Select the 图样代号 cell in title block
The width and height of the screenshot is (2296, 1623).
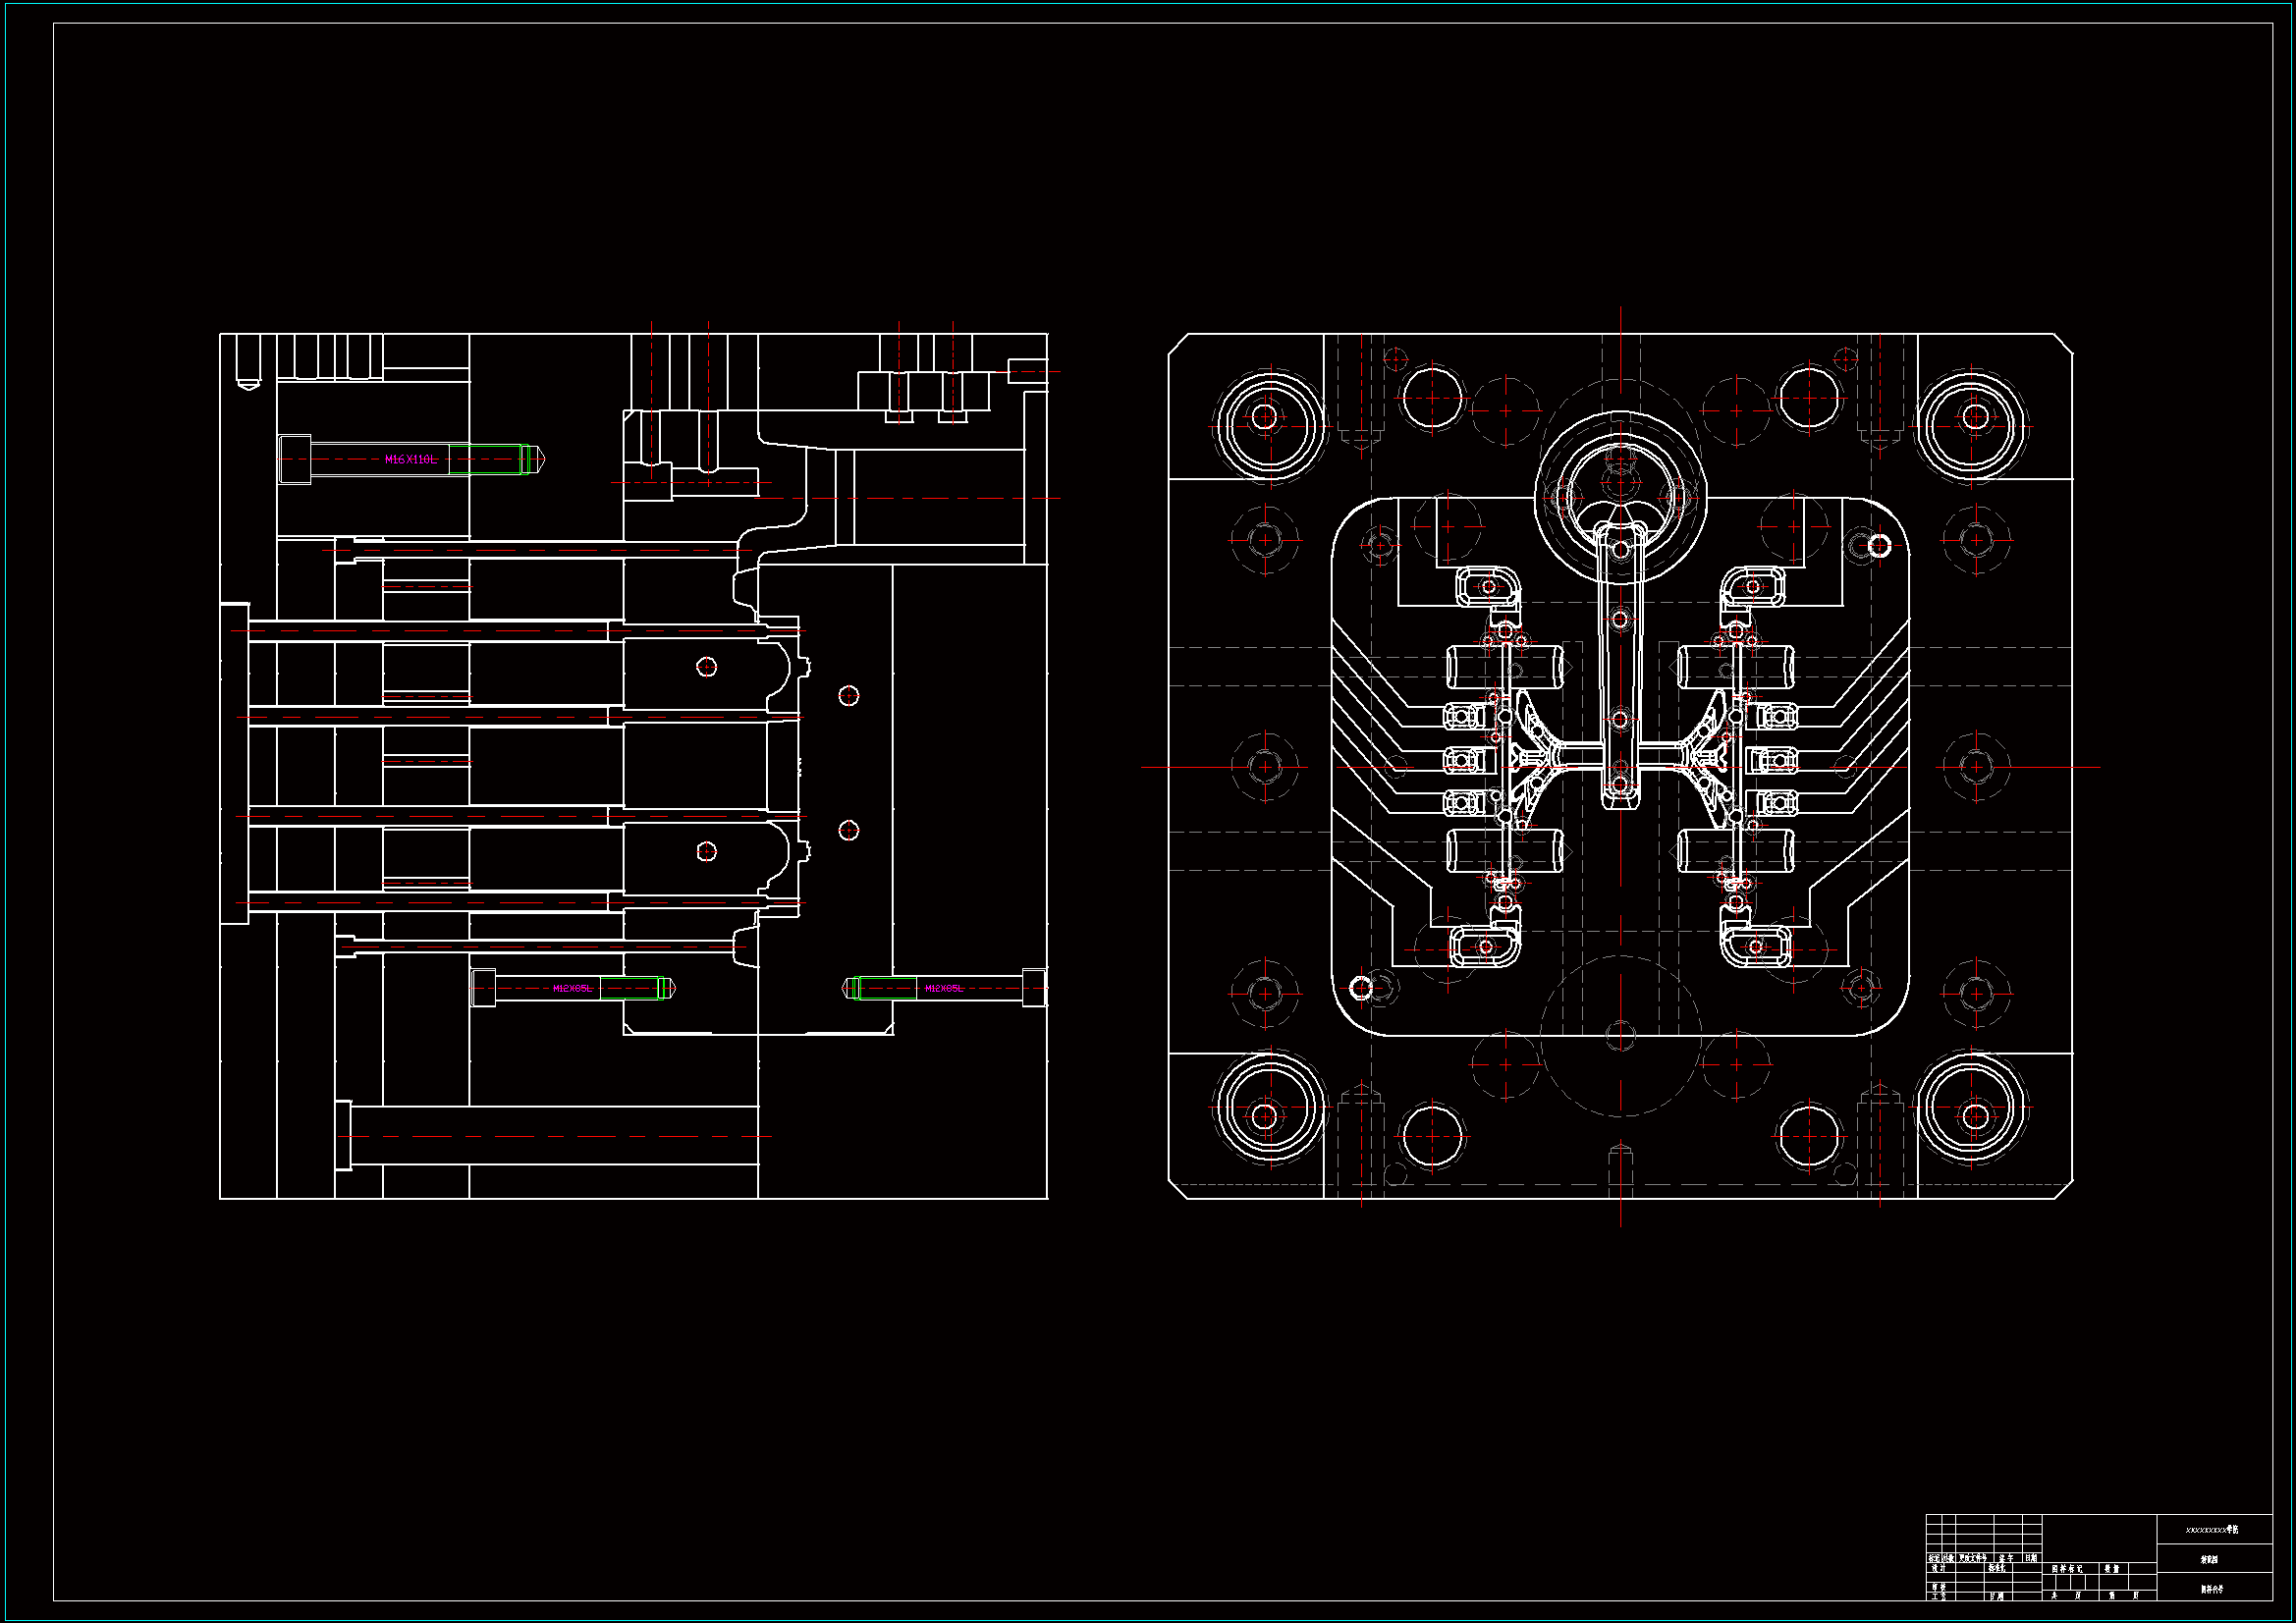pyautogui.click(x=2211, y=1589)
